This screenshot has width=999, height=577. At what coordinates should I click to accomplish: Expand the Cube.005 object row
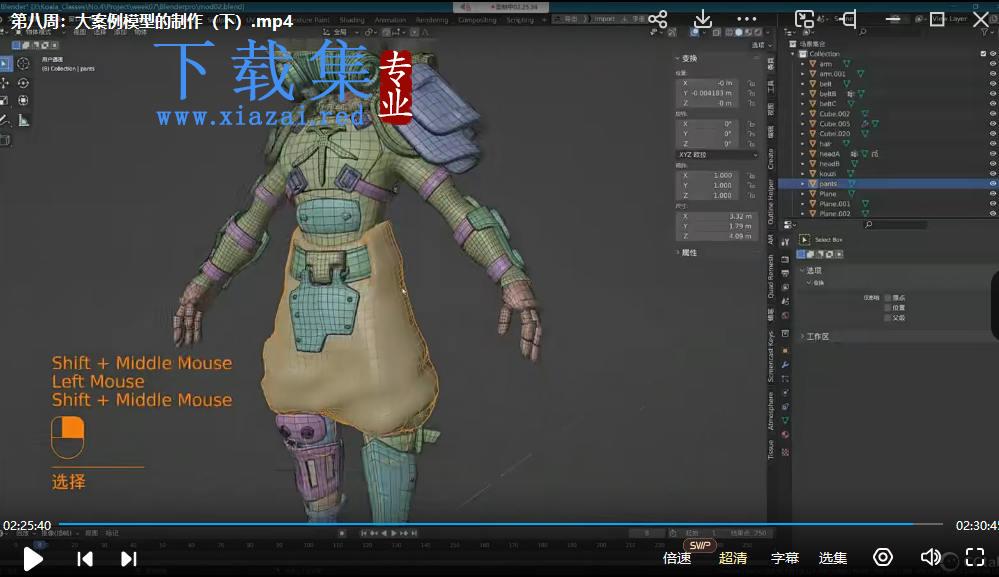point(803,124)
